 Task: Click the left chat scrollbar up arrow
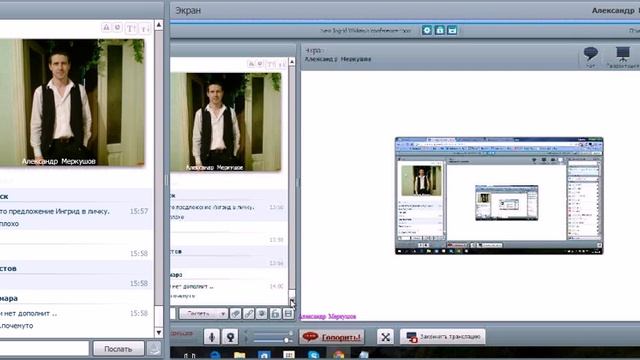pos(159,25)
